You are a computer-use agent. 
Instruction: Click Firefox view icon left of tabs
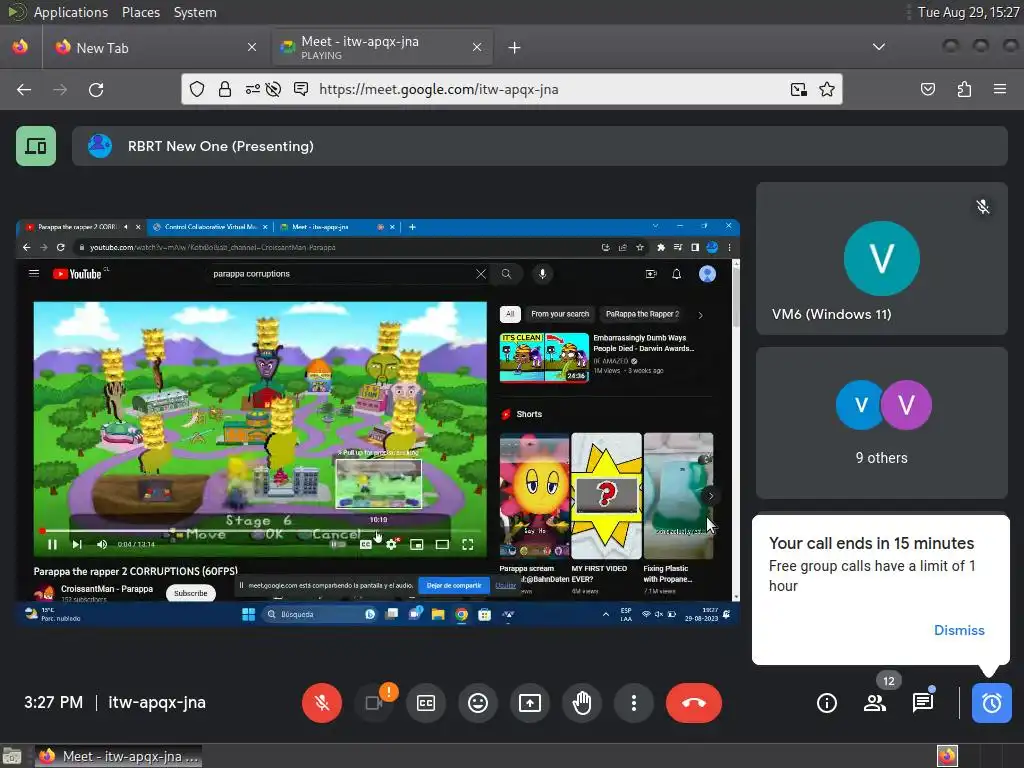pos(21,47)
